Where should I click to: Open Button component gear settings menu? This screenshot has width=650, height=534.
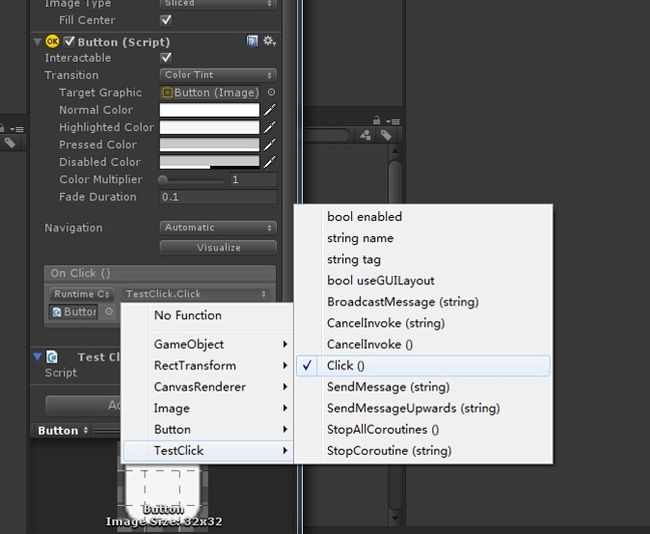pos(269,41)
